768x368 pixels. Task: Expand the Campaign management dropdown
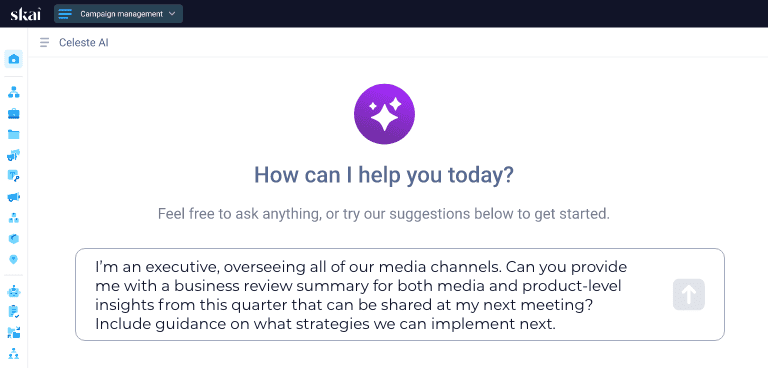119,14
